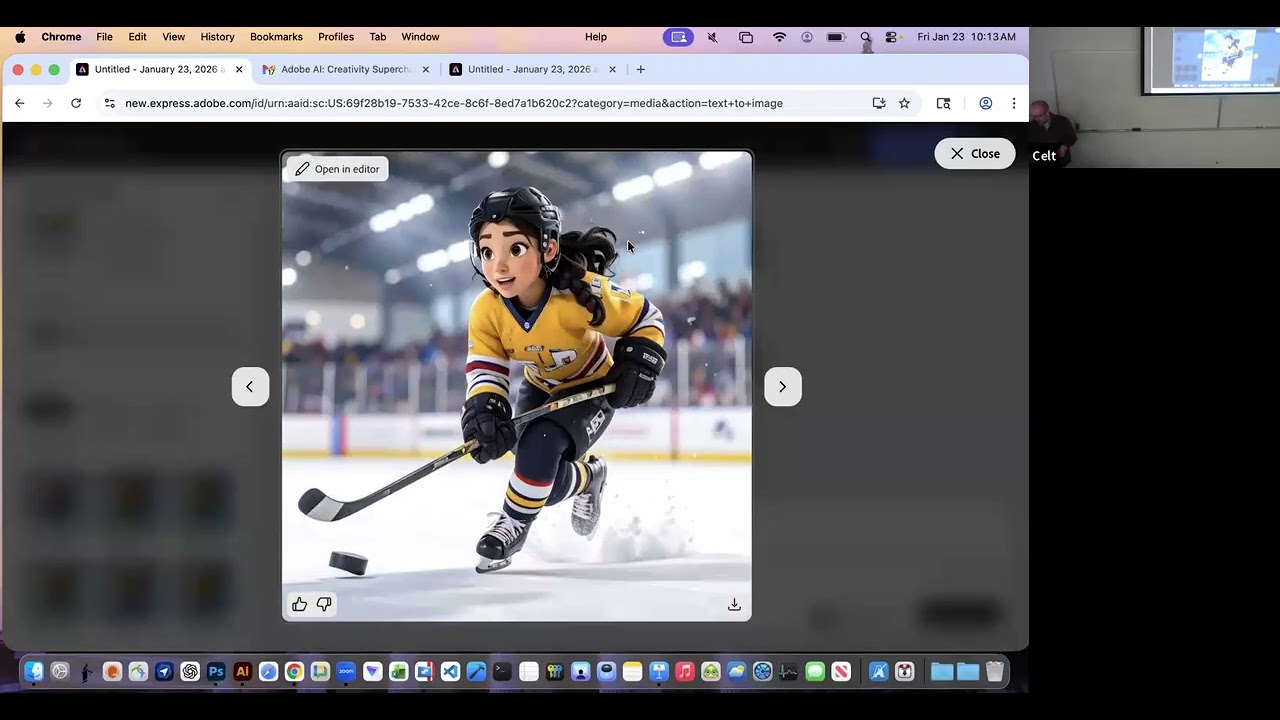Image resolution: width=1280 pixels, height=720 pixels.
Task: Install app icon in address bar
Action: tap(879, 103)
